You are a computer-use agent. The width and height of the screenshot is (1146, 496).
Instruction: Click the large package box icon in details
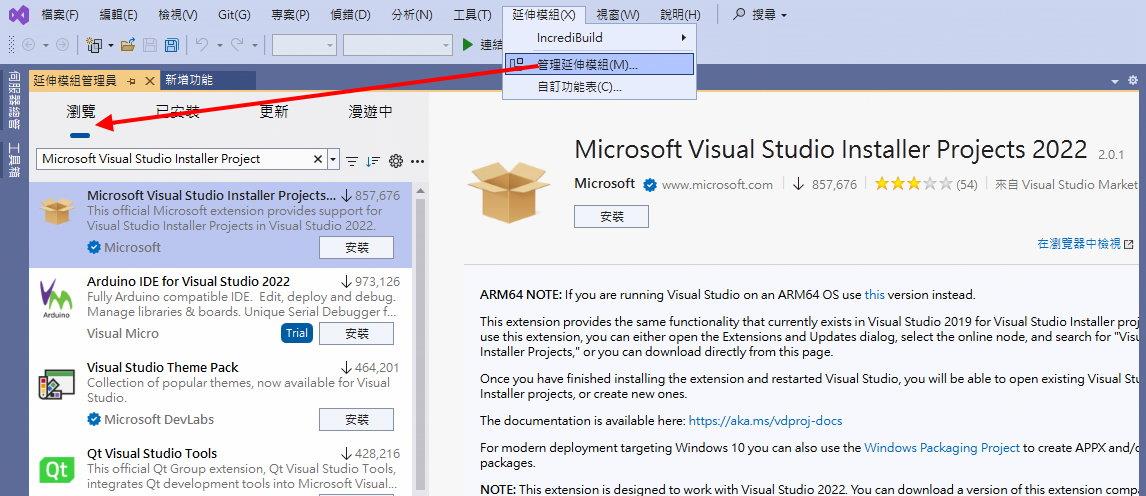(x=509, y=192)
